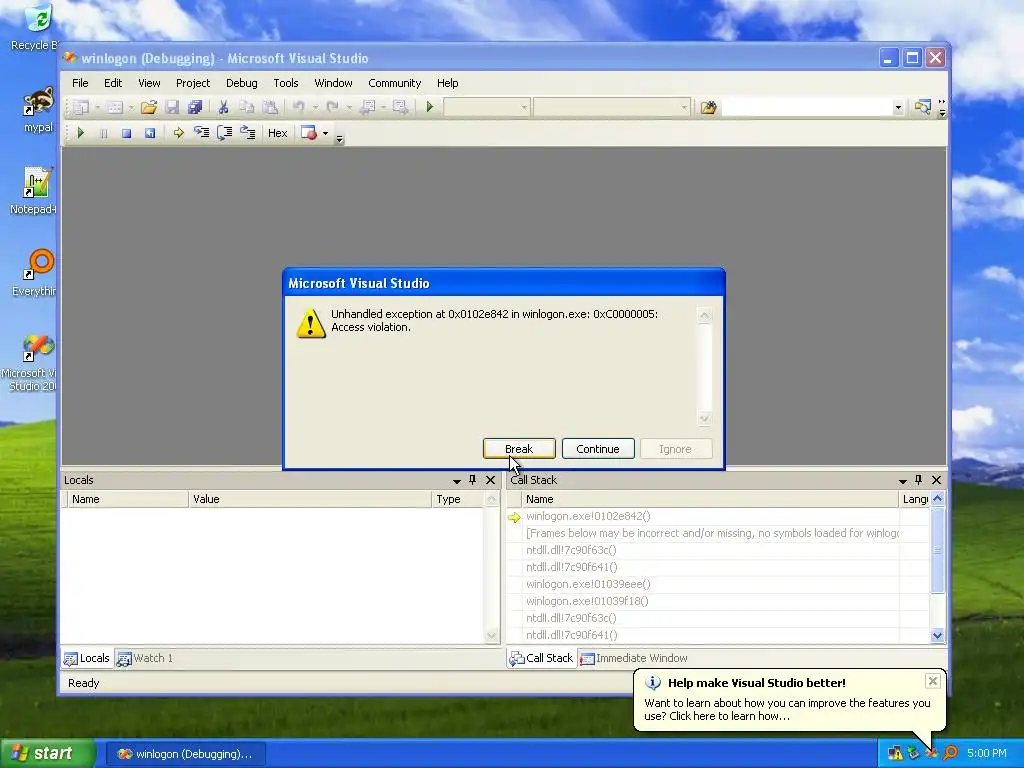The height and width of the screenshot is (768, 1024).
Task: Click the Call Stack vertical scrollbar thumb
Action: coord(938,550)
